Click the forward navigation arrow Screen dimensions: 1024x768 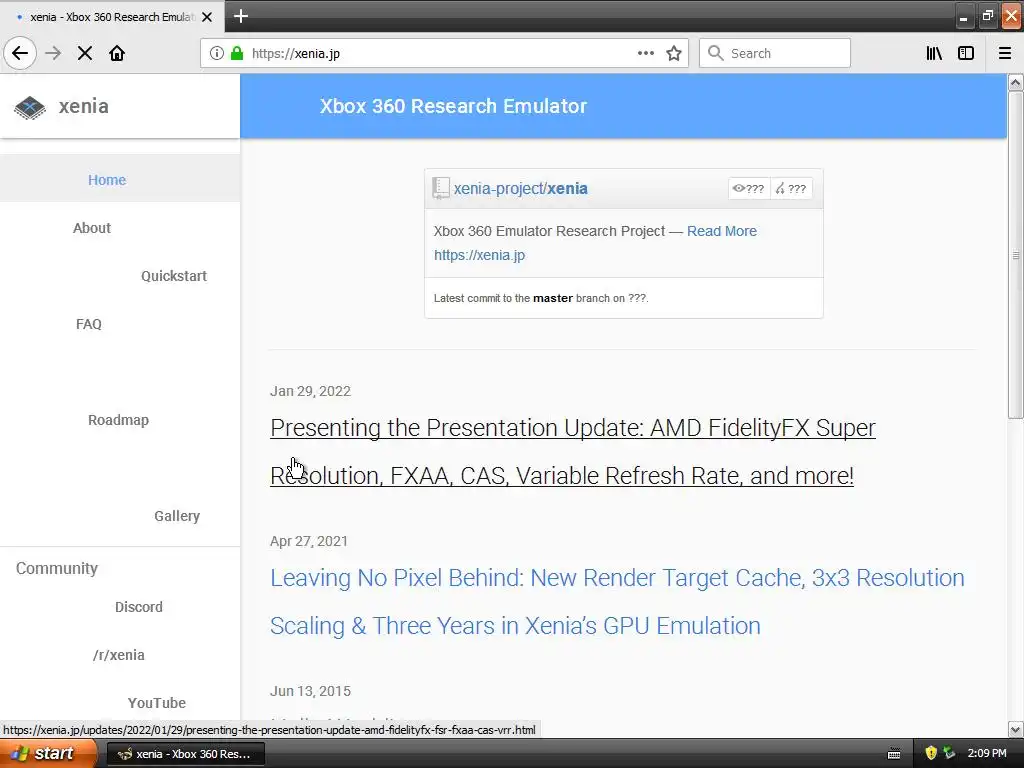click(53, 53)
